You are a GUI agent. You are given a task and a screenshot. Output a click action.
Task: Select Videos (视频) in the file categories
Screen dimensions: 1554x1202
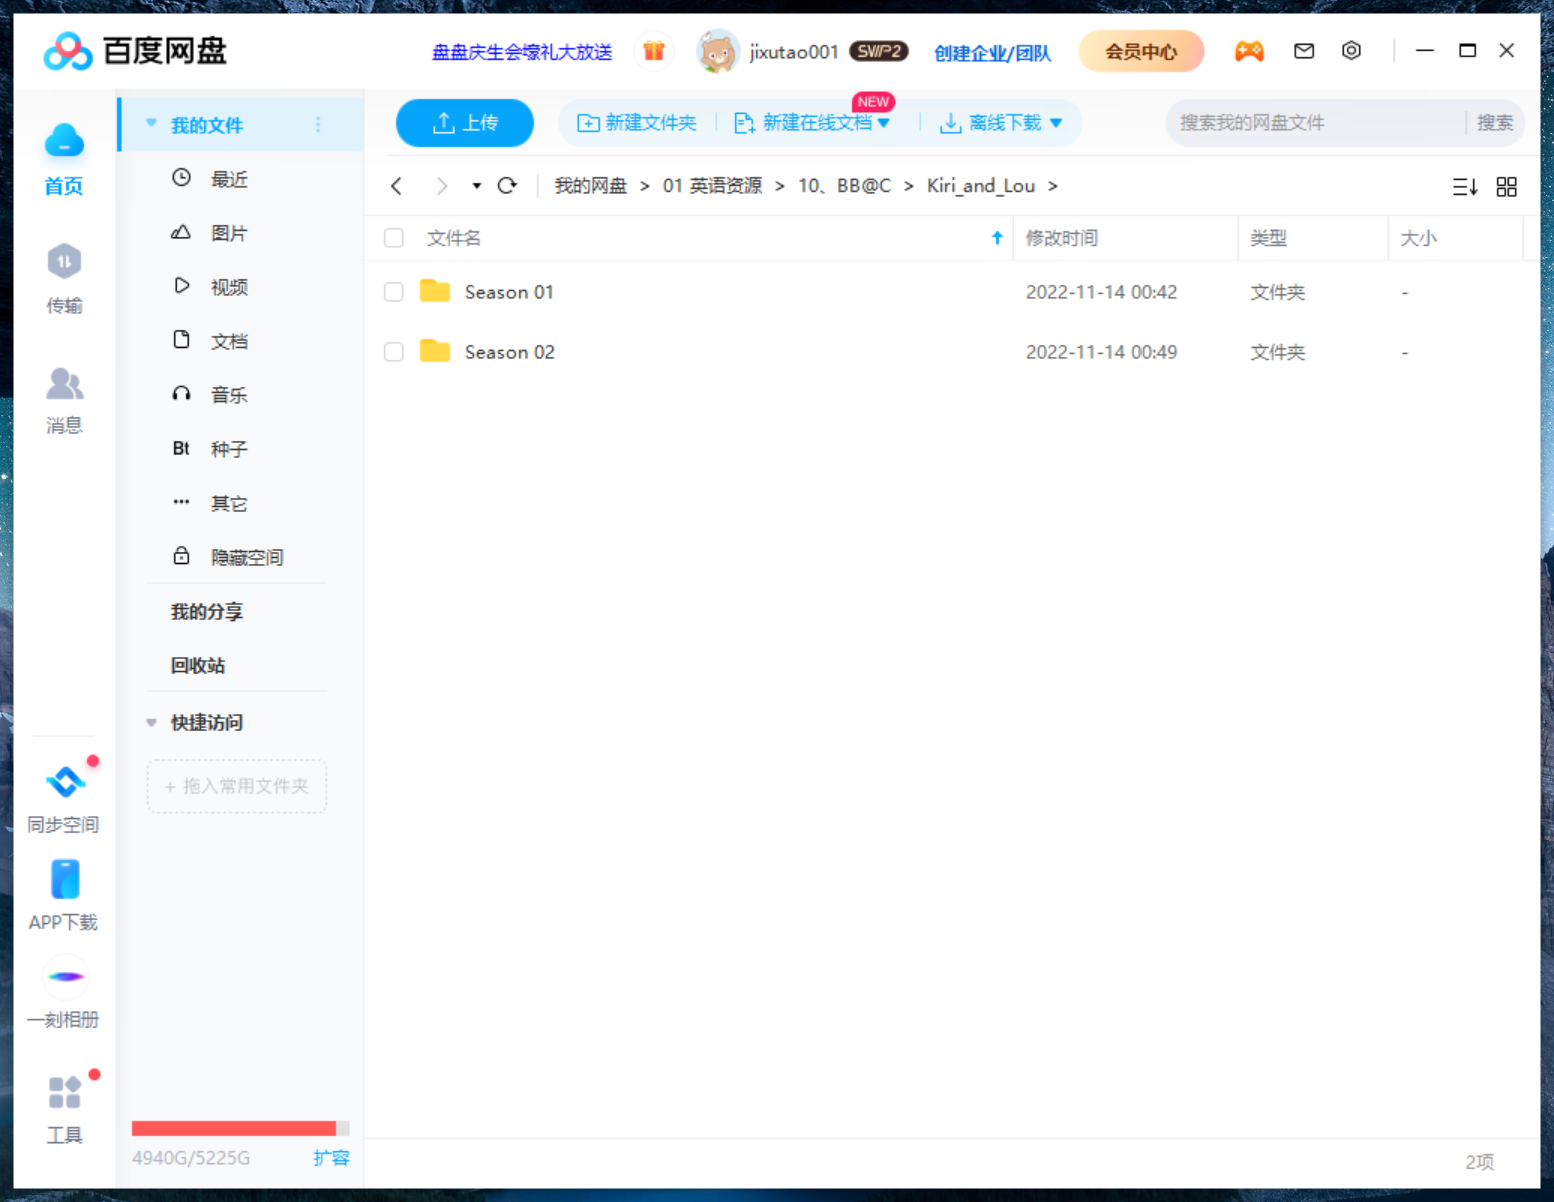(x=228, y=287)
